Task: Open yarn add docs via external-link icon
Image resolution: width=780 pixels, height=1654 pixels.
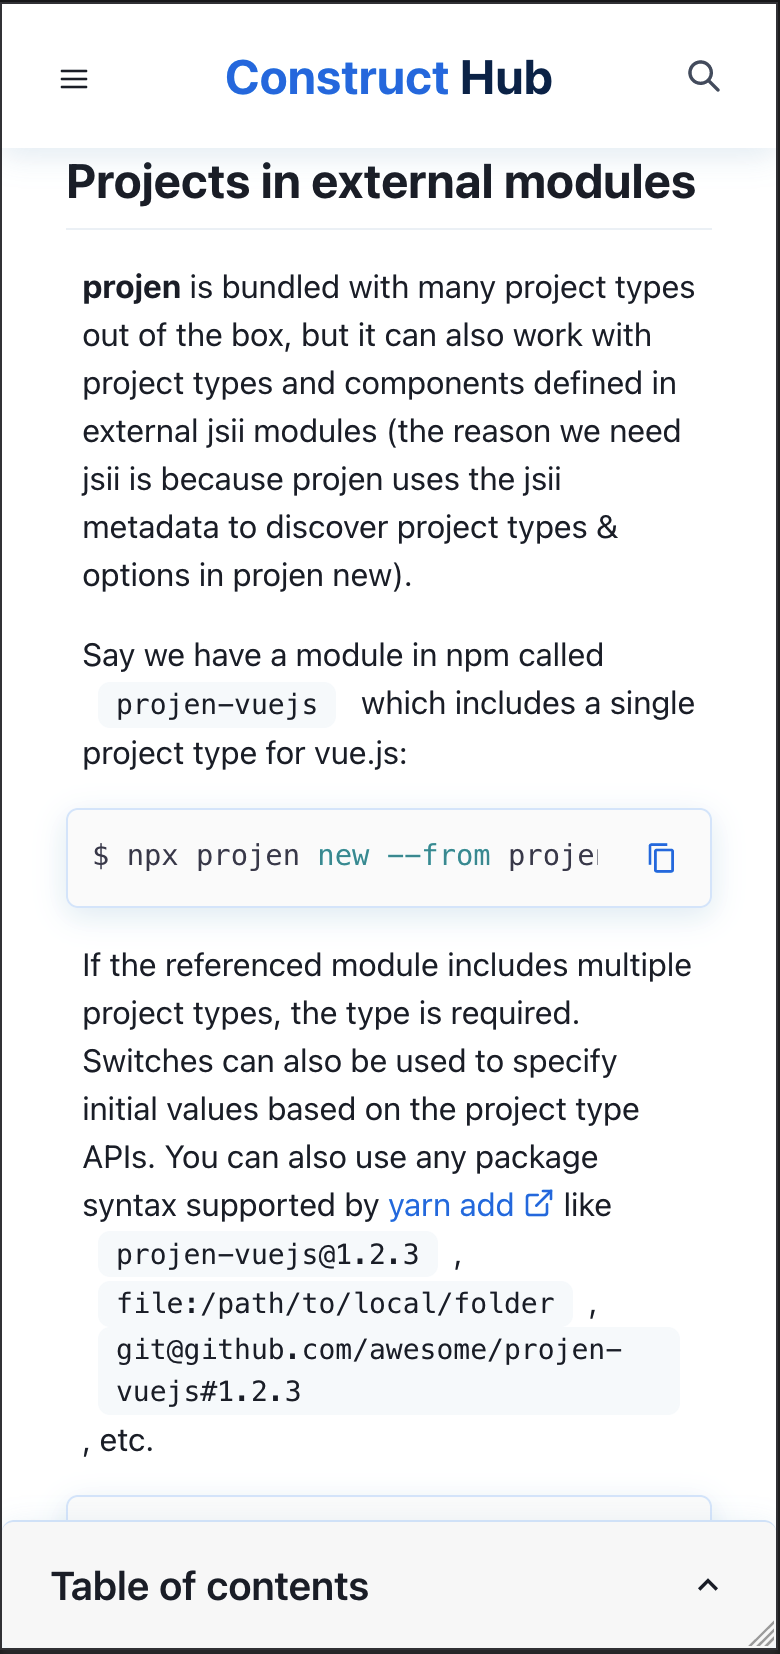Action: pyautogui.click(x=540, y=1204)
